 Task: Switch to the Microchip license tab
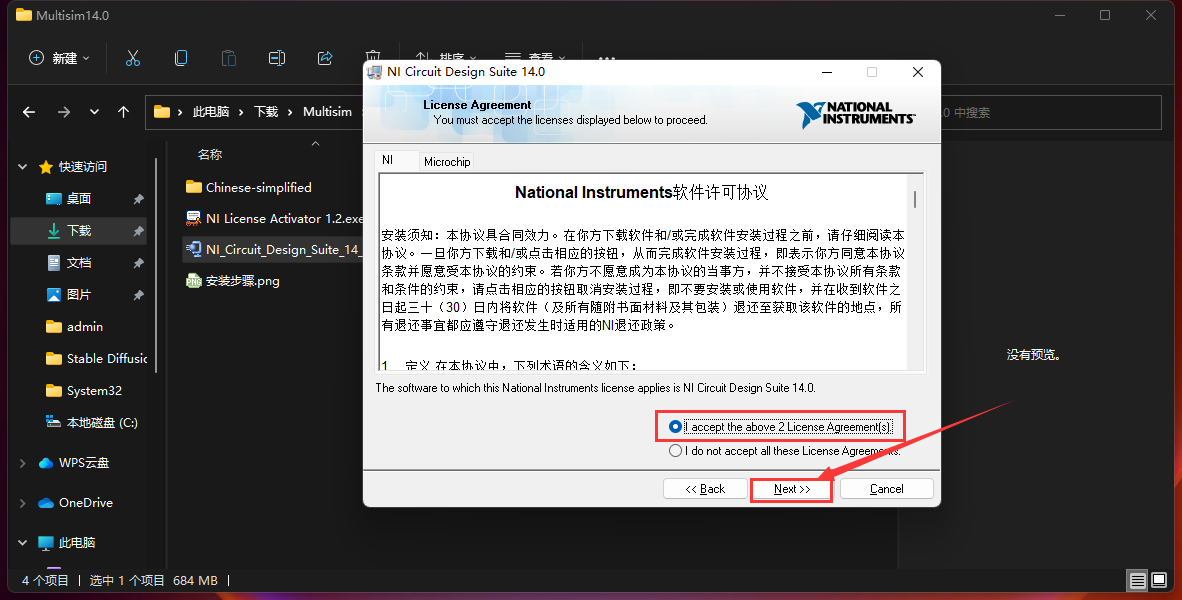click(x=446, y=161)
